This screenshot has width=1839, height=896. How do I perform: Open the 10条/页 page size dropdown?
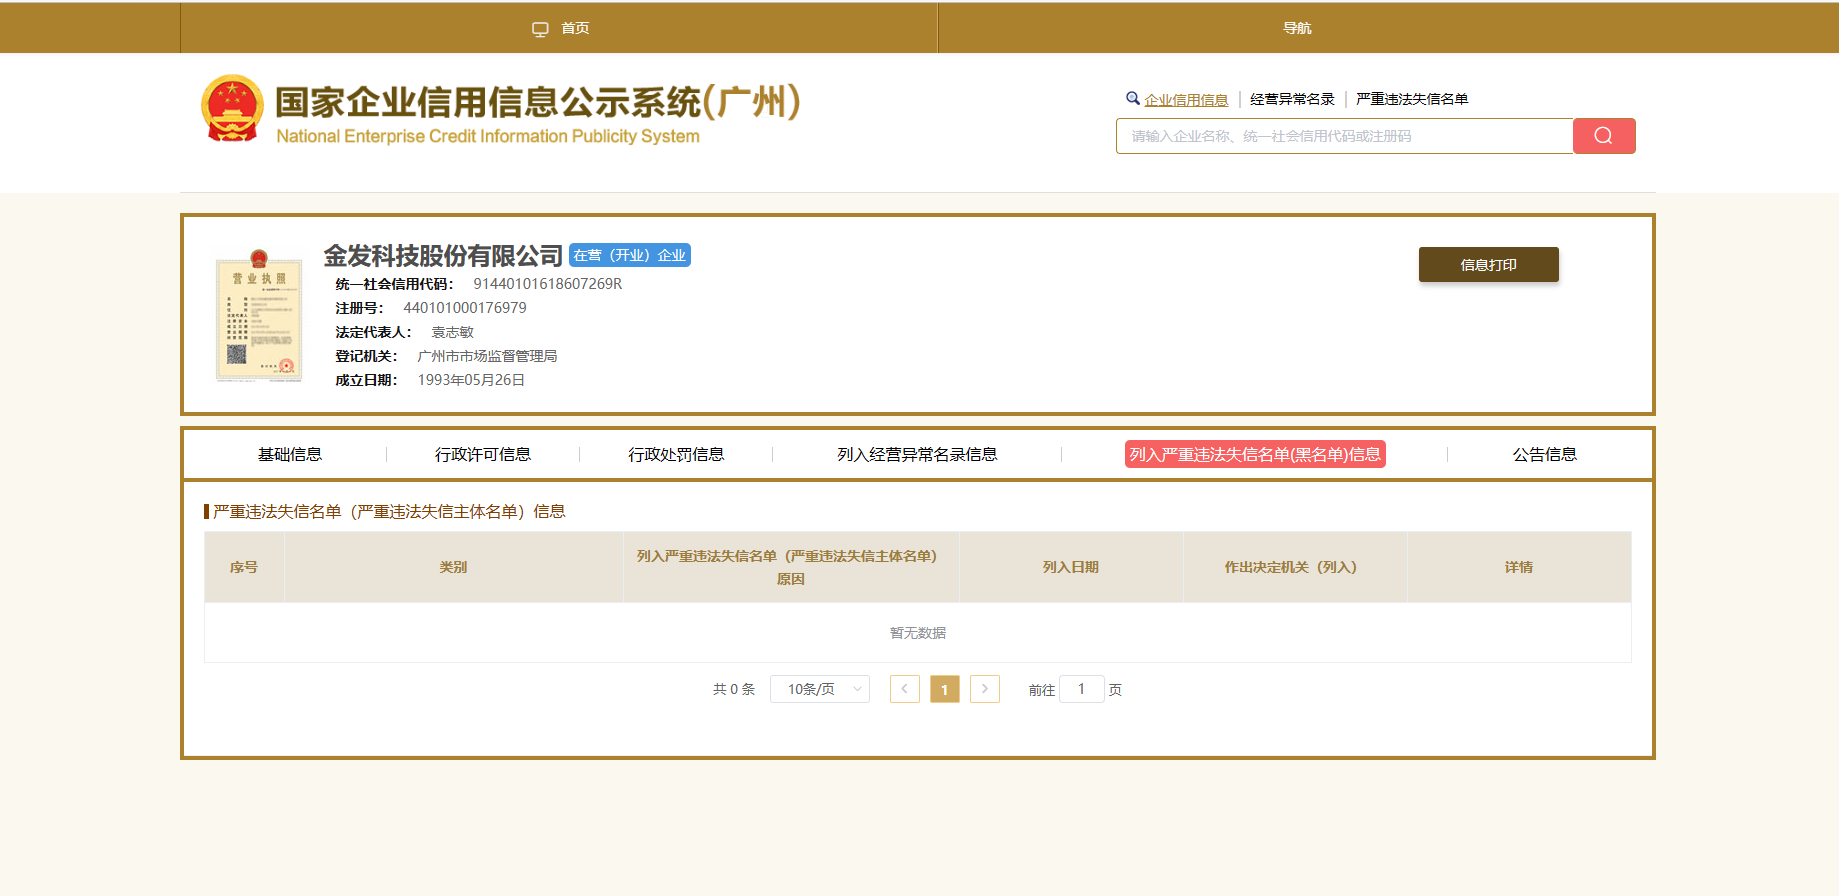pyautogui.click(x=820, y=689)
